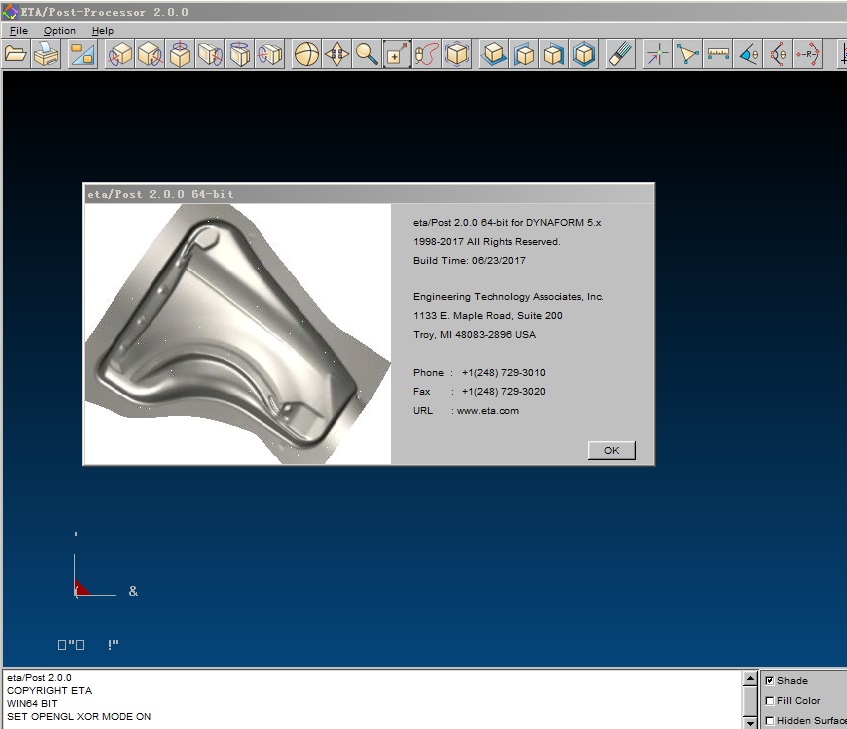The width and height of the screenshot is (847, 729).
Task: Click the '1133 E. Maple Road, Suite 200' address
Action: point(488,316)
